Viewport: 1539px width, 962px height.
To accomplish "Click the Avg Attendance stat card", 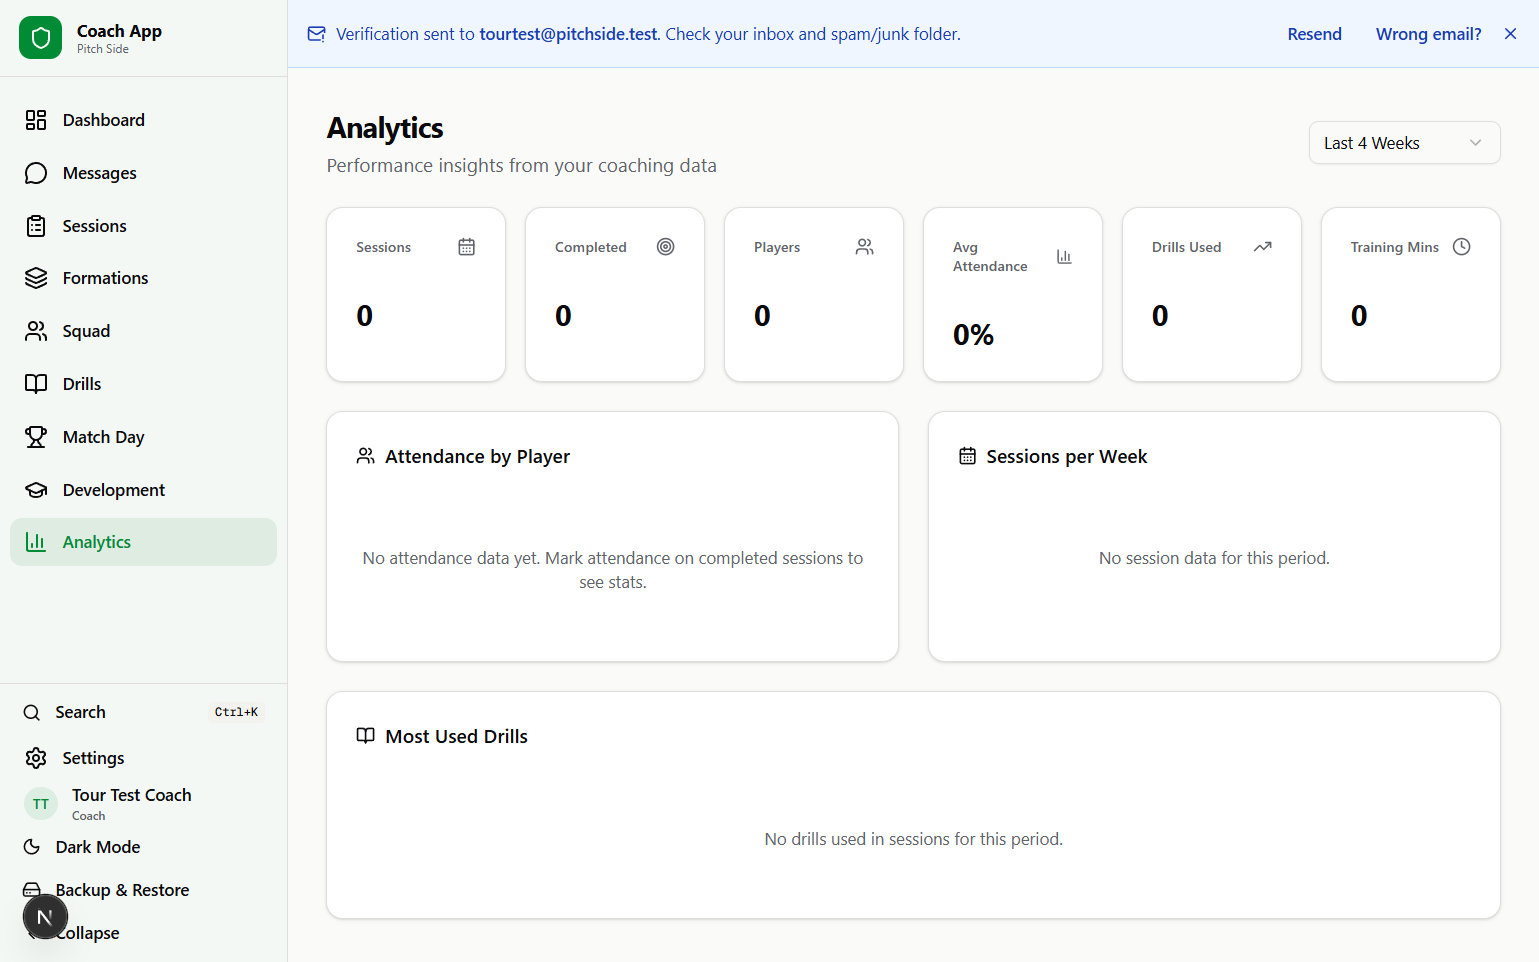I will pos(1012,294).
